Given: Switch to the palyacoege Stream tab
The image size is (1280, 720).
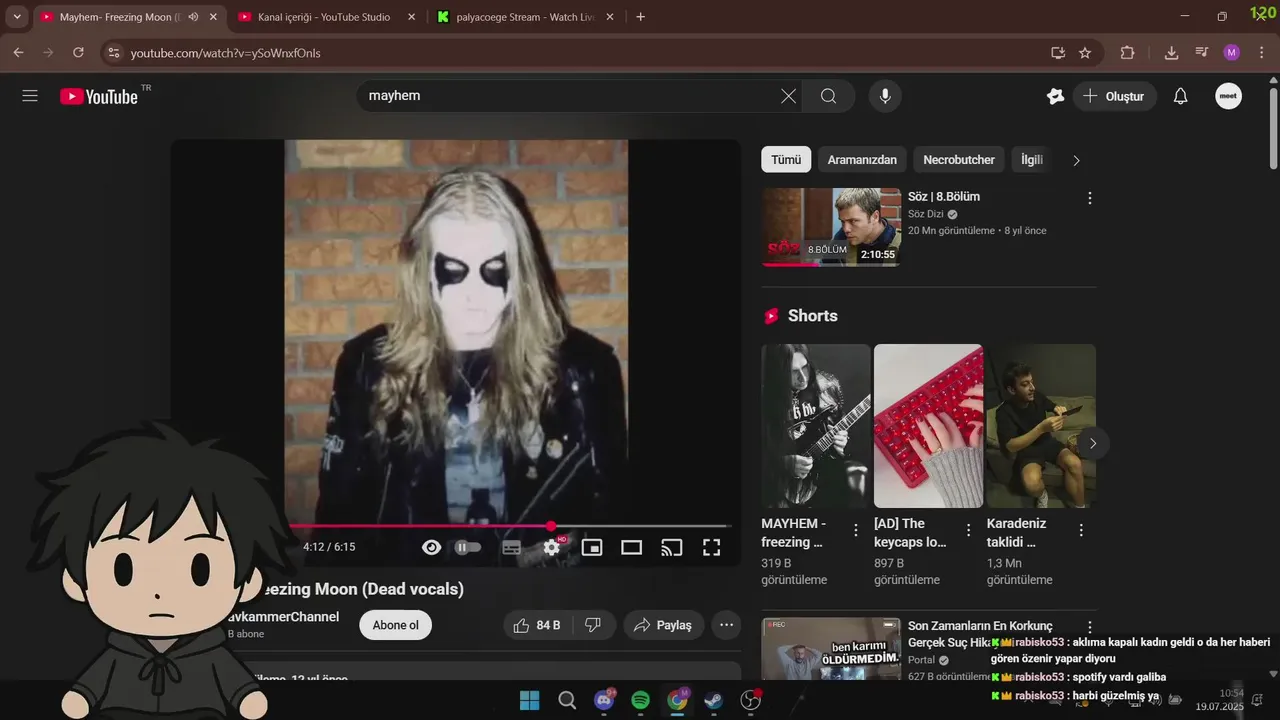Looking at the screenshot, I should pyautogui.click(x=527, y=17).
